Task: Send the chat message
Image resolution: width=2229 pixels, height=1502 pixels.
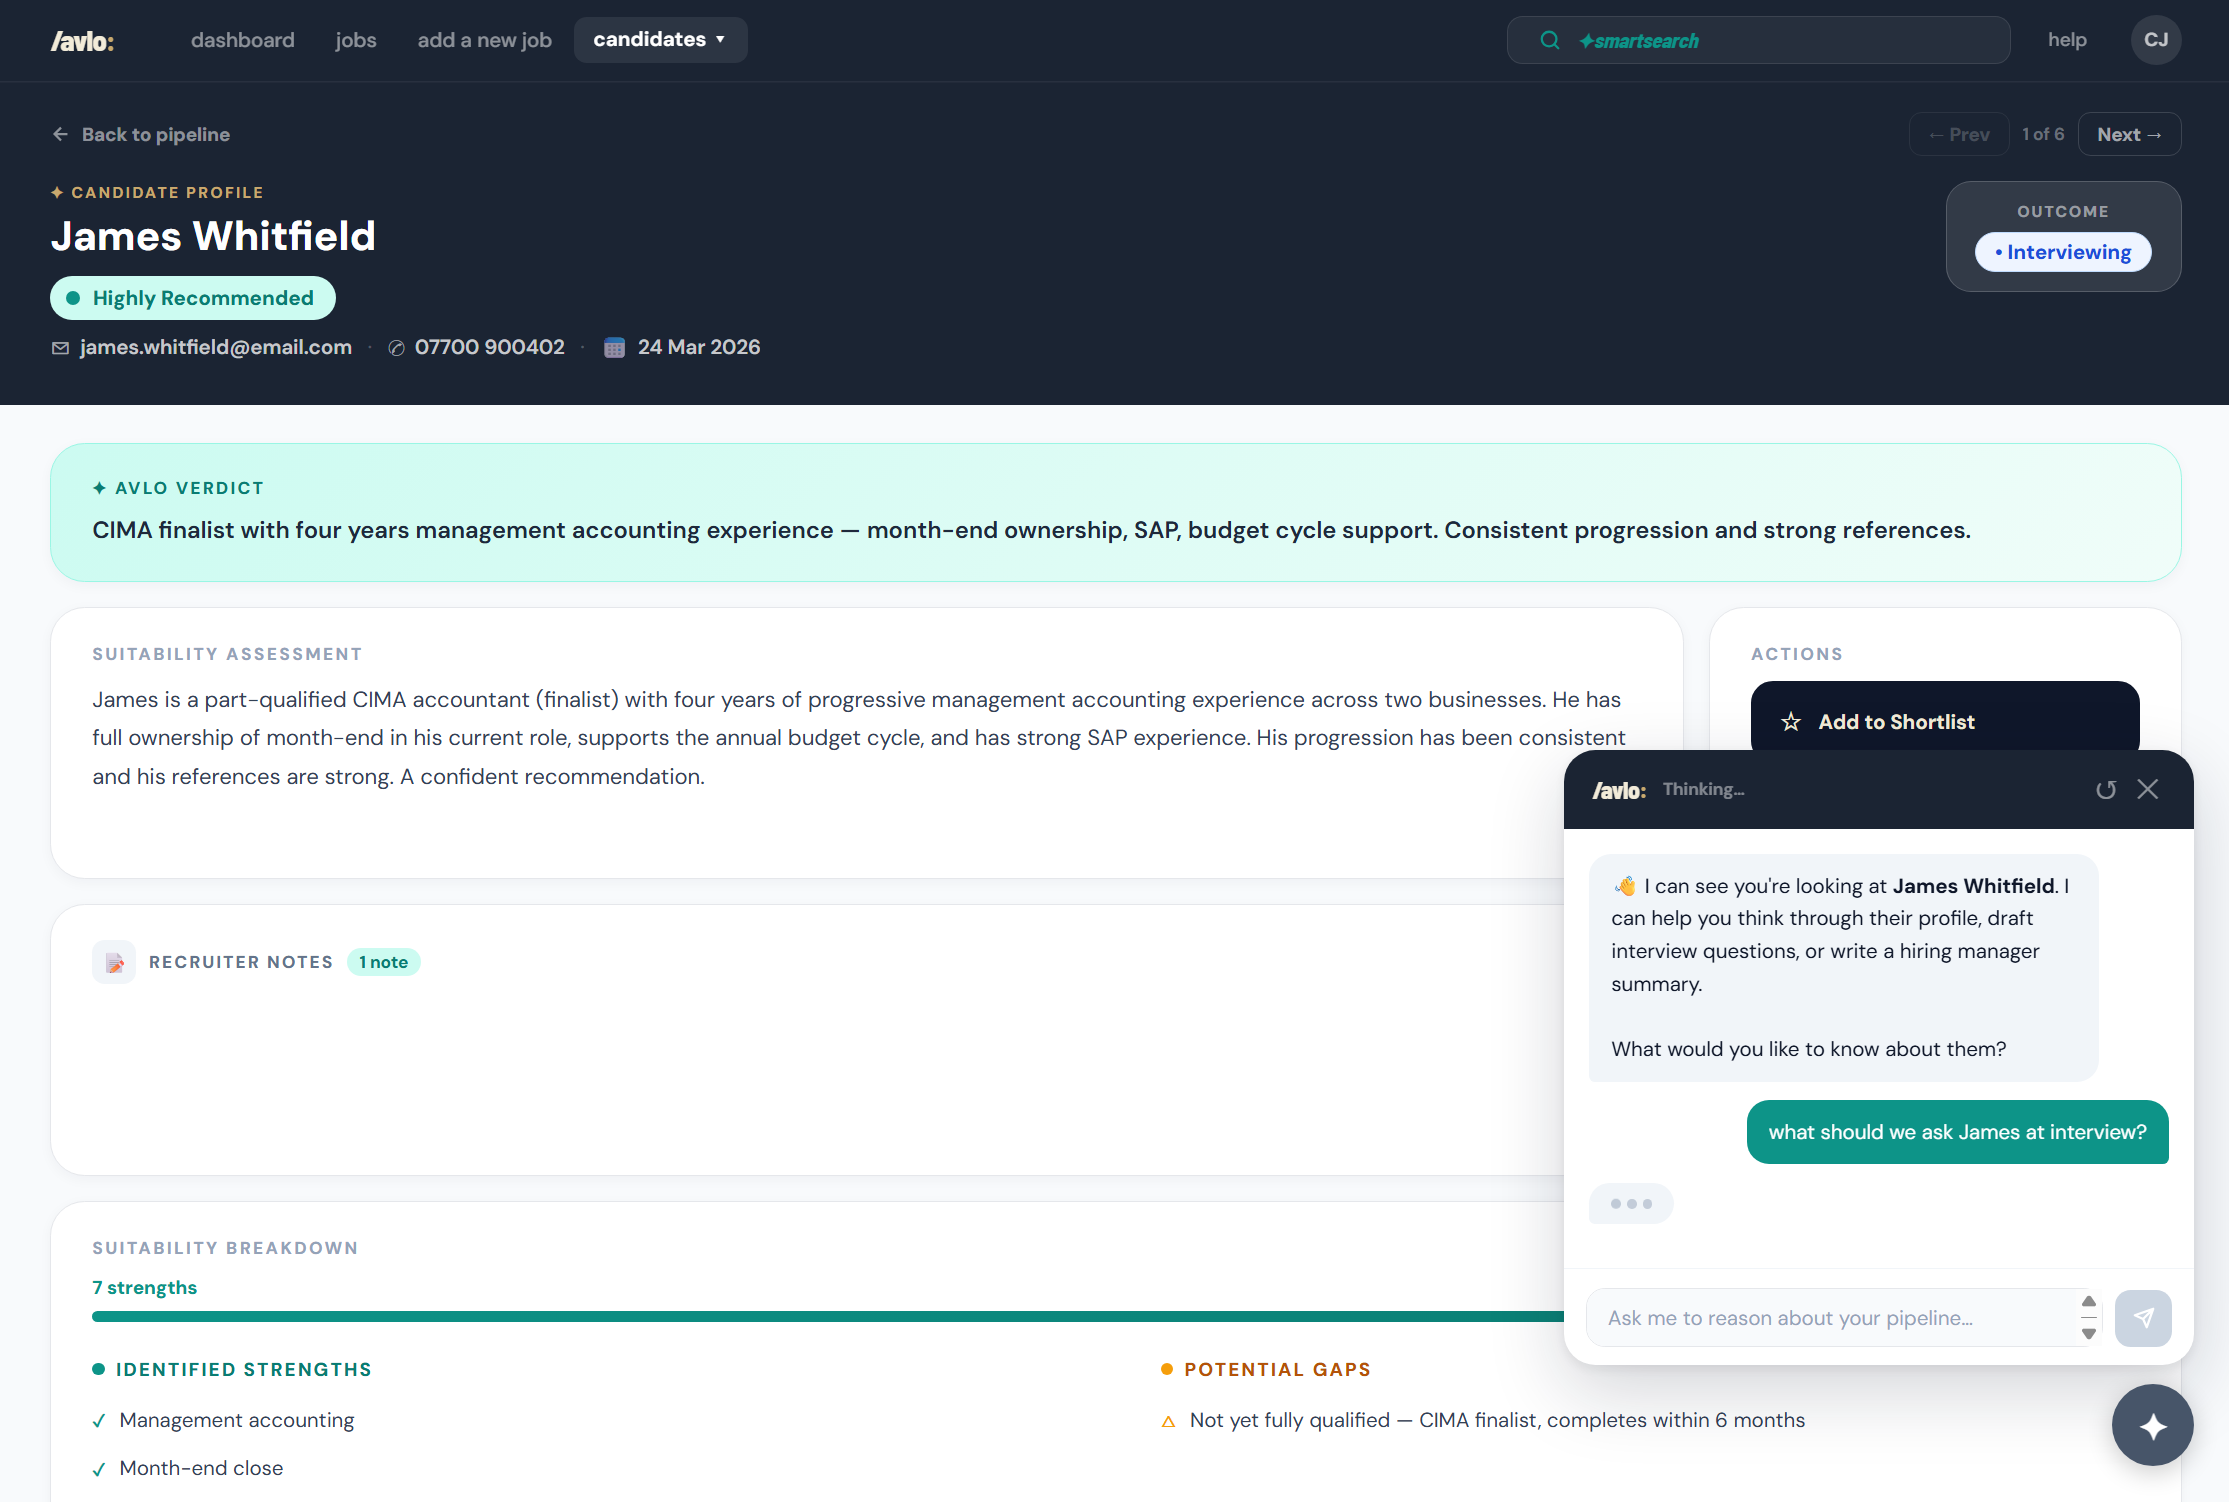Action: 2143,1318
